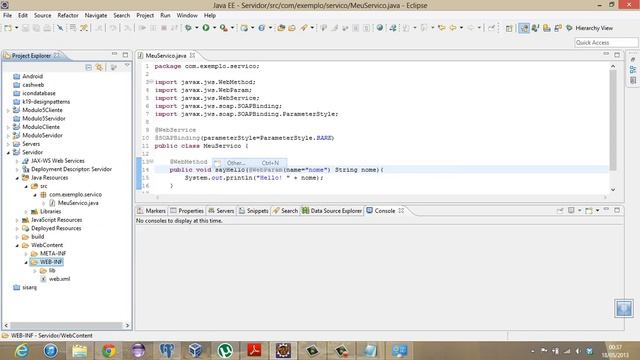Switch to the Search tab
This screenshot has height=360, width=640.
[285, 211]
